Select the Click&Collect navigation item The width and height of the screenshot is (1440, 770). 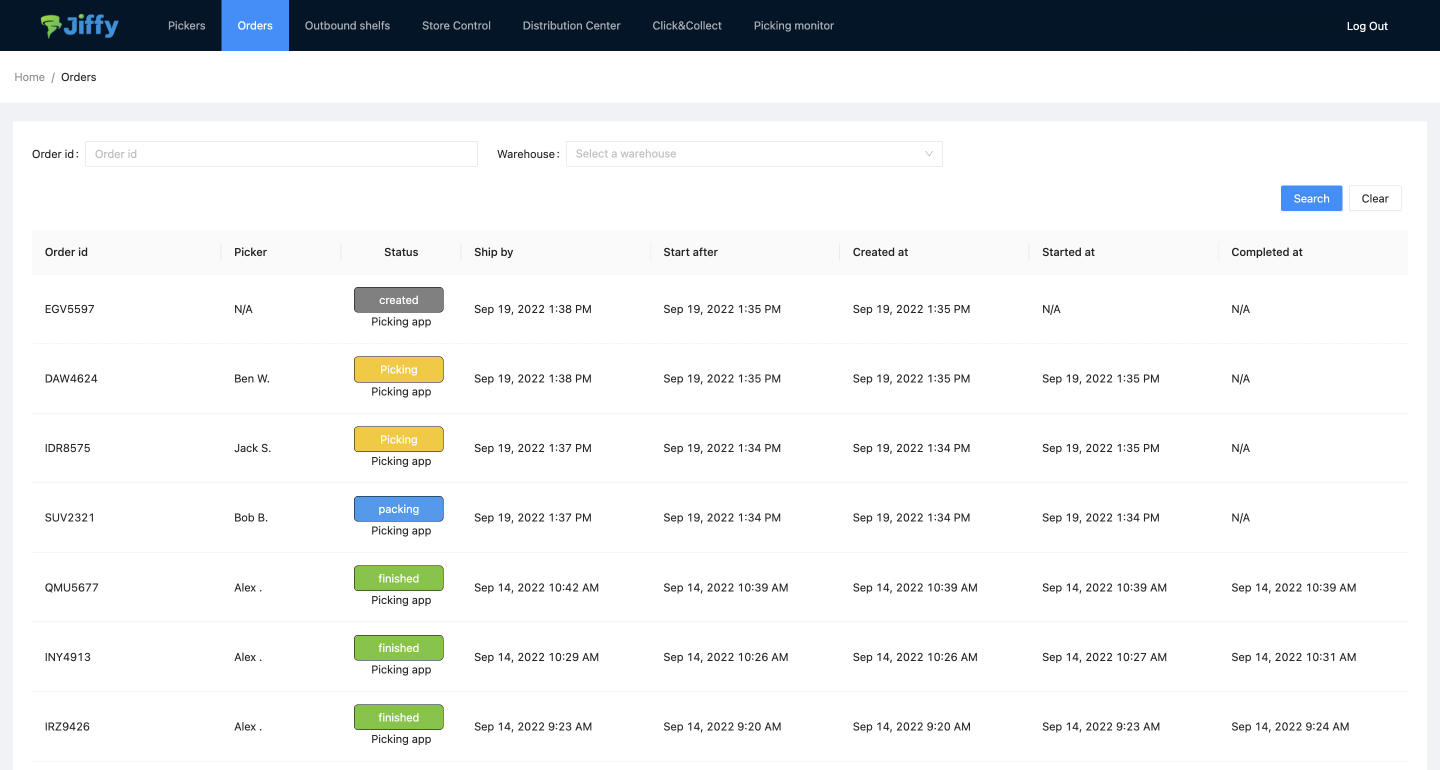687,26
